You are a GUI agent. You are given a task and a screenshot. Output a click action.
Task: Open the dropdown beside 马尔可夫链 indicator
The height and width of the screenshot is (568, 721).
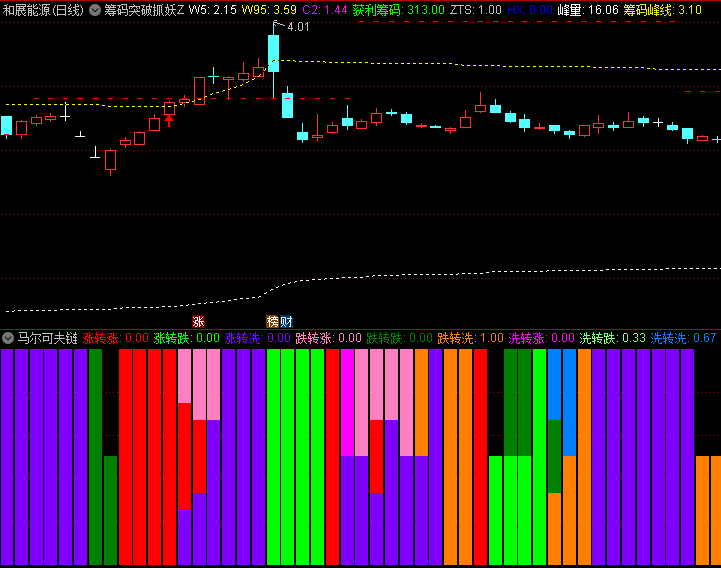pos(8,339)
